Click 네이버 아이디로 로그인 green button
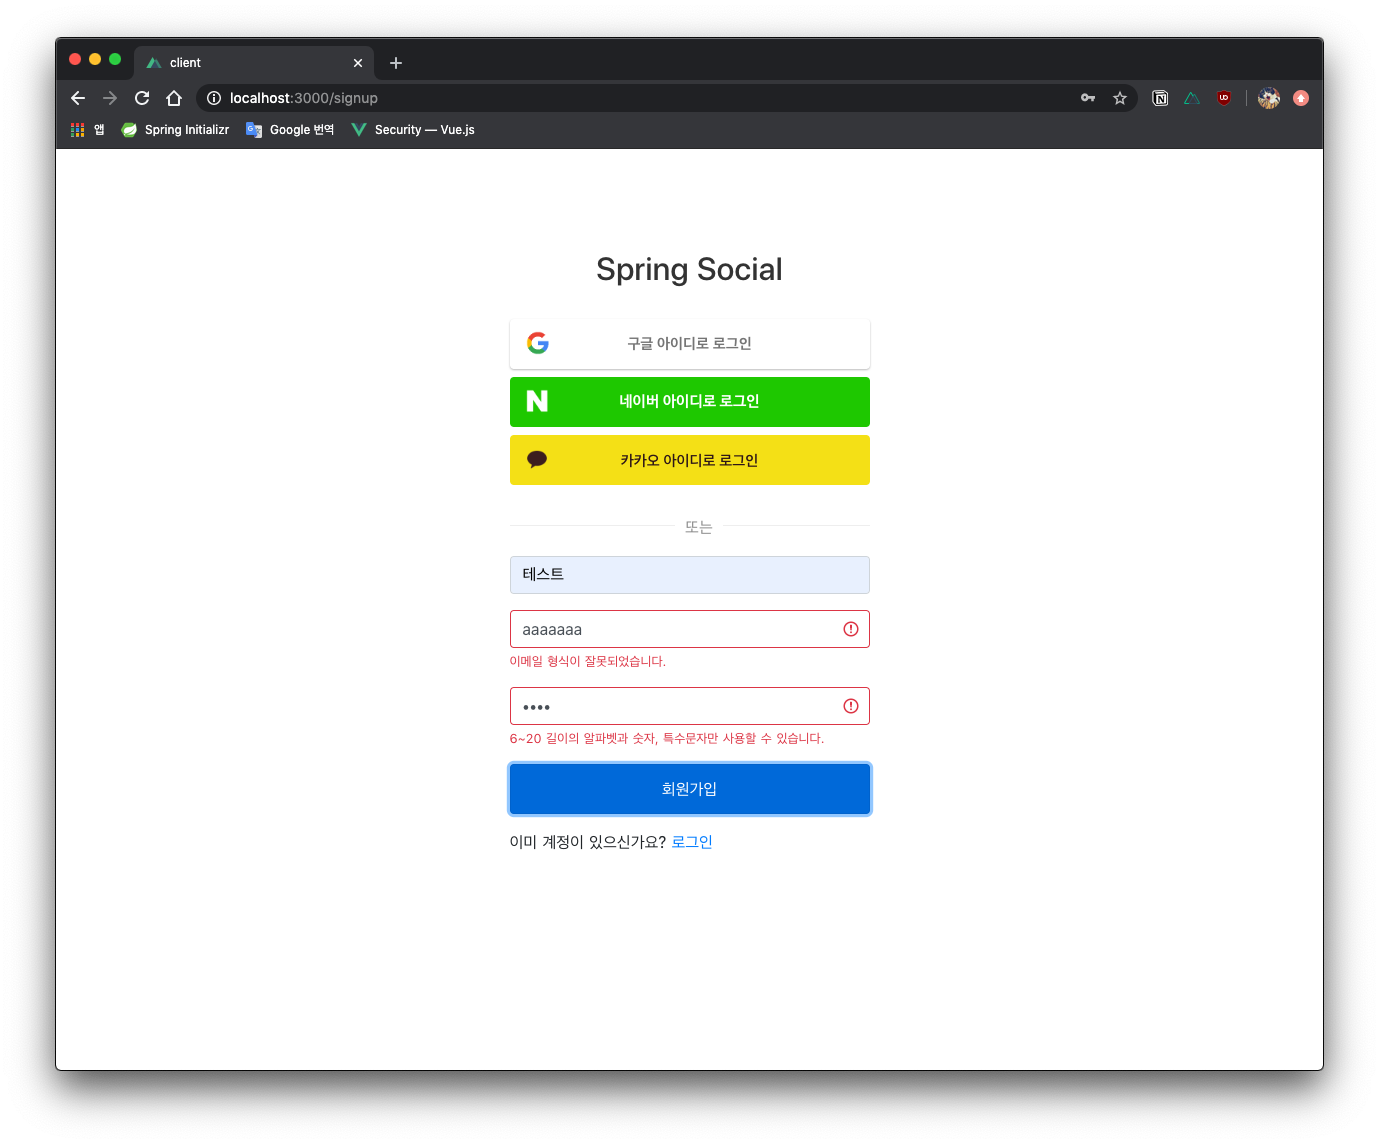The height and width of the screenshot is (1144, 1379). [x=690, y=402]
